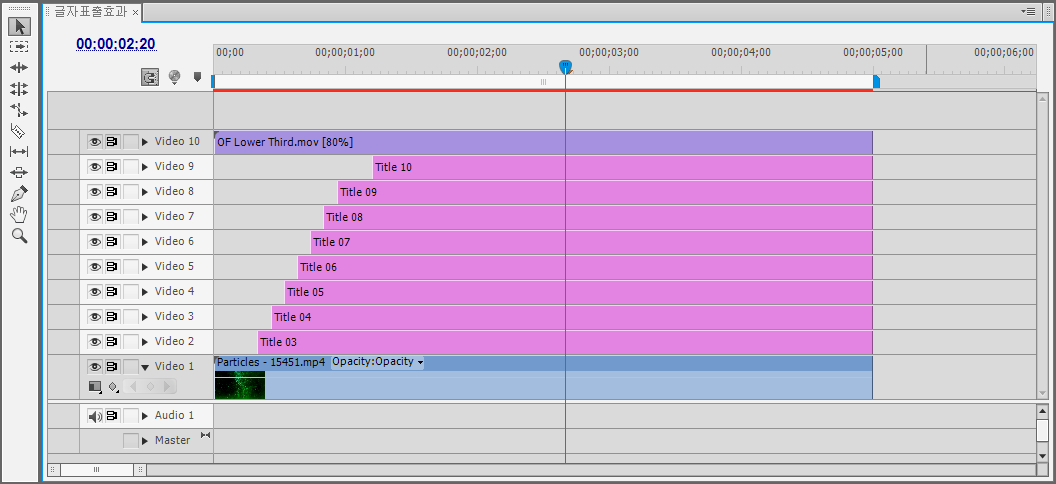Click the Video 1 go to next keyframe arrow
This screenshot has height=484, width=1056.
click(168, 386)
